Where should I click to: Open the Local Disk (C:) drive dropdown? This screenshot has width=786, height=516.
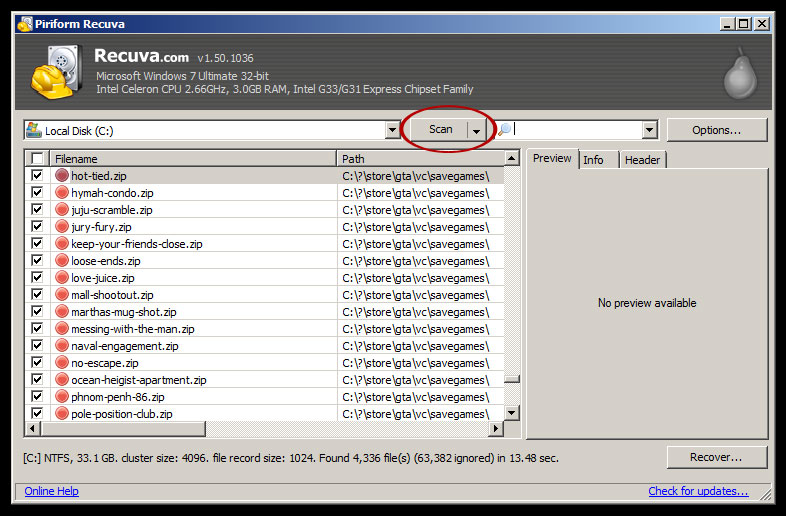pos(392,130)
